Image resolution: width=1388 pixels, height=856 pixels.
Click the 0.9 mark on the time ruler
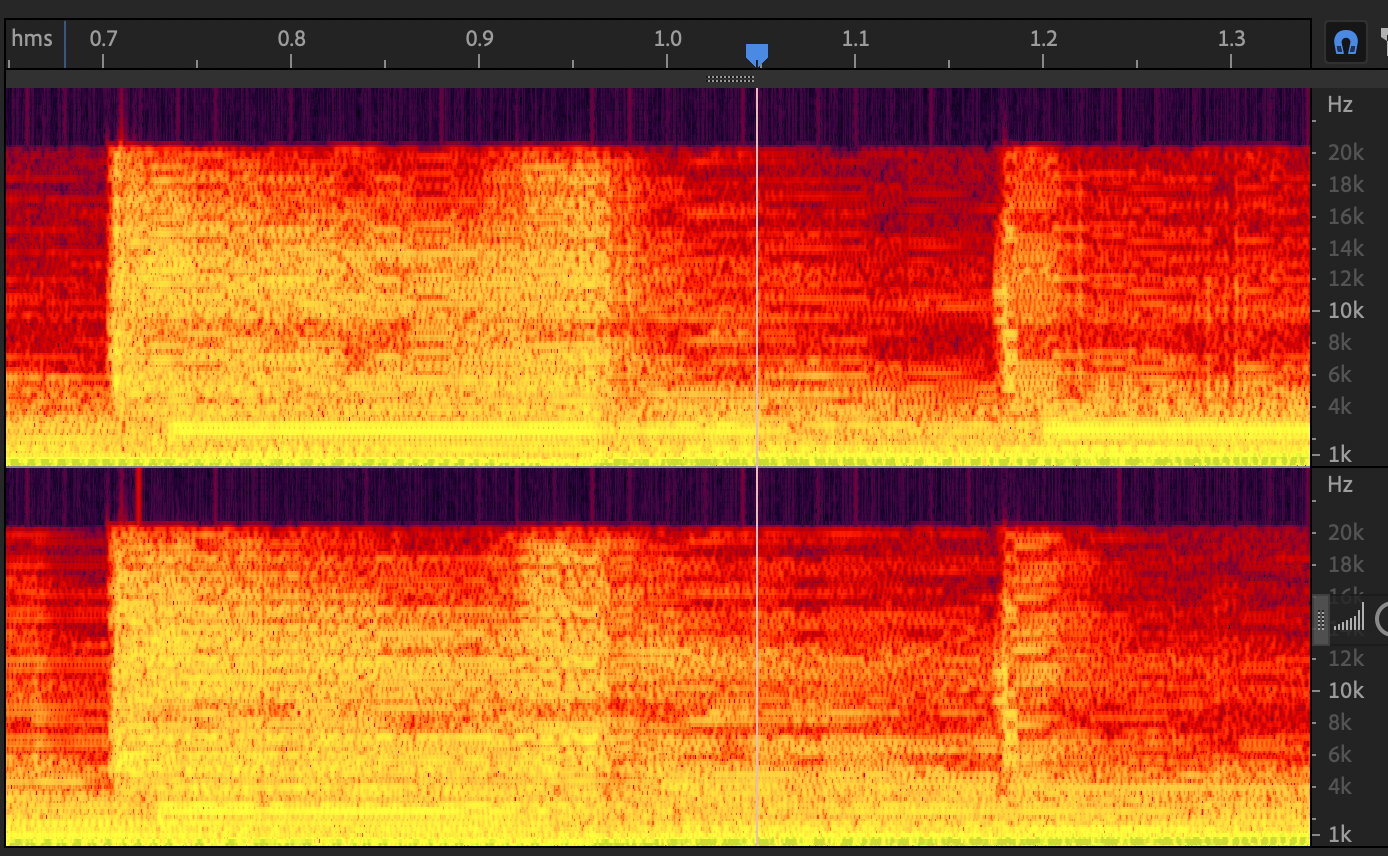pos(479,39)
